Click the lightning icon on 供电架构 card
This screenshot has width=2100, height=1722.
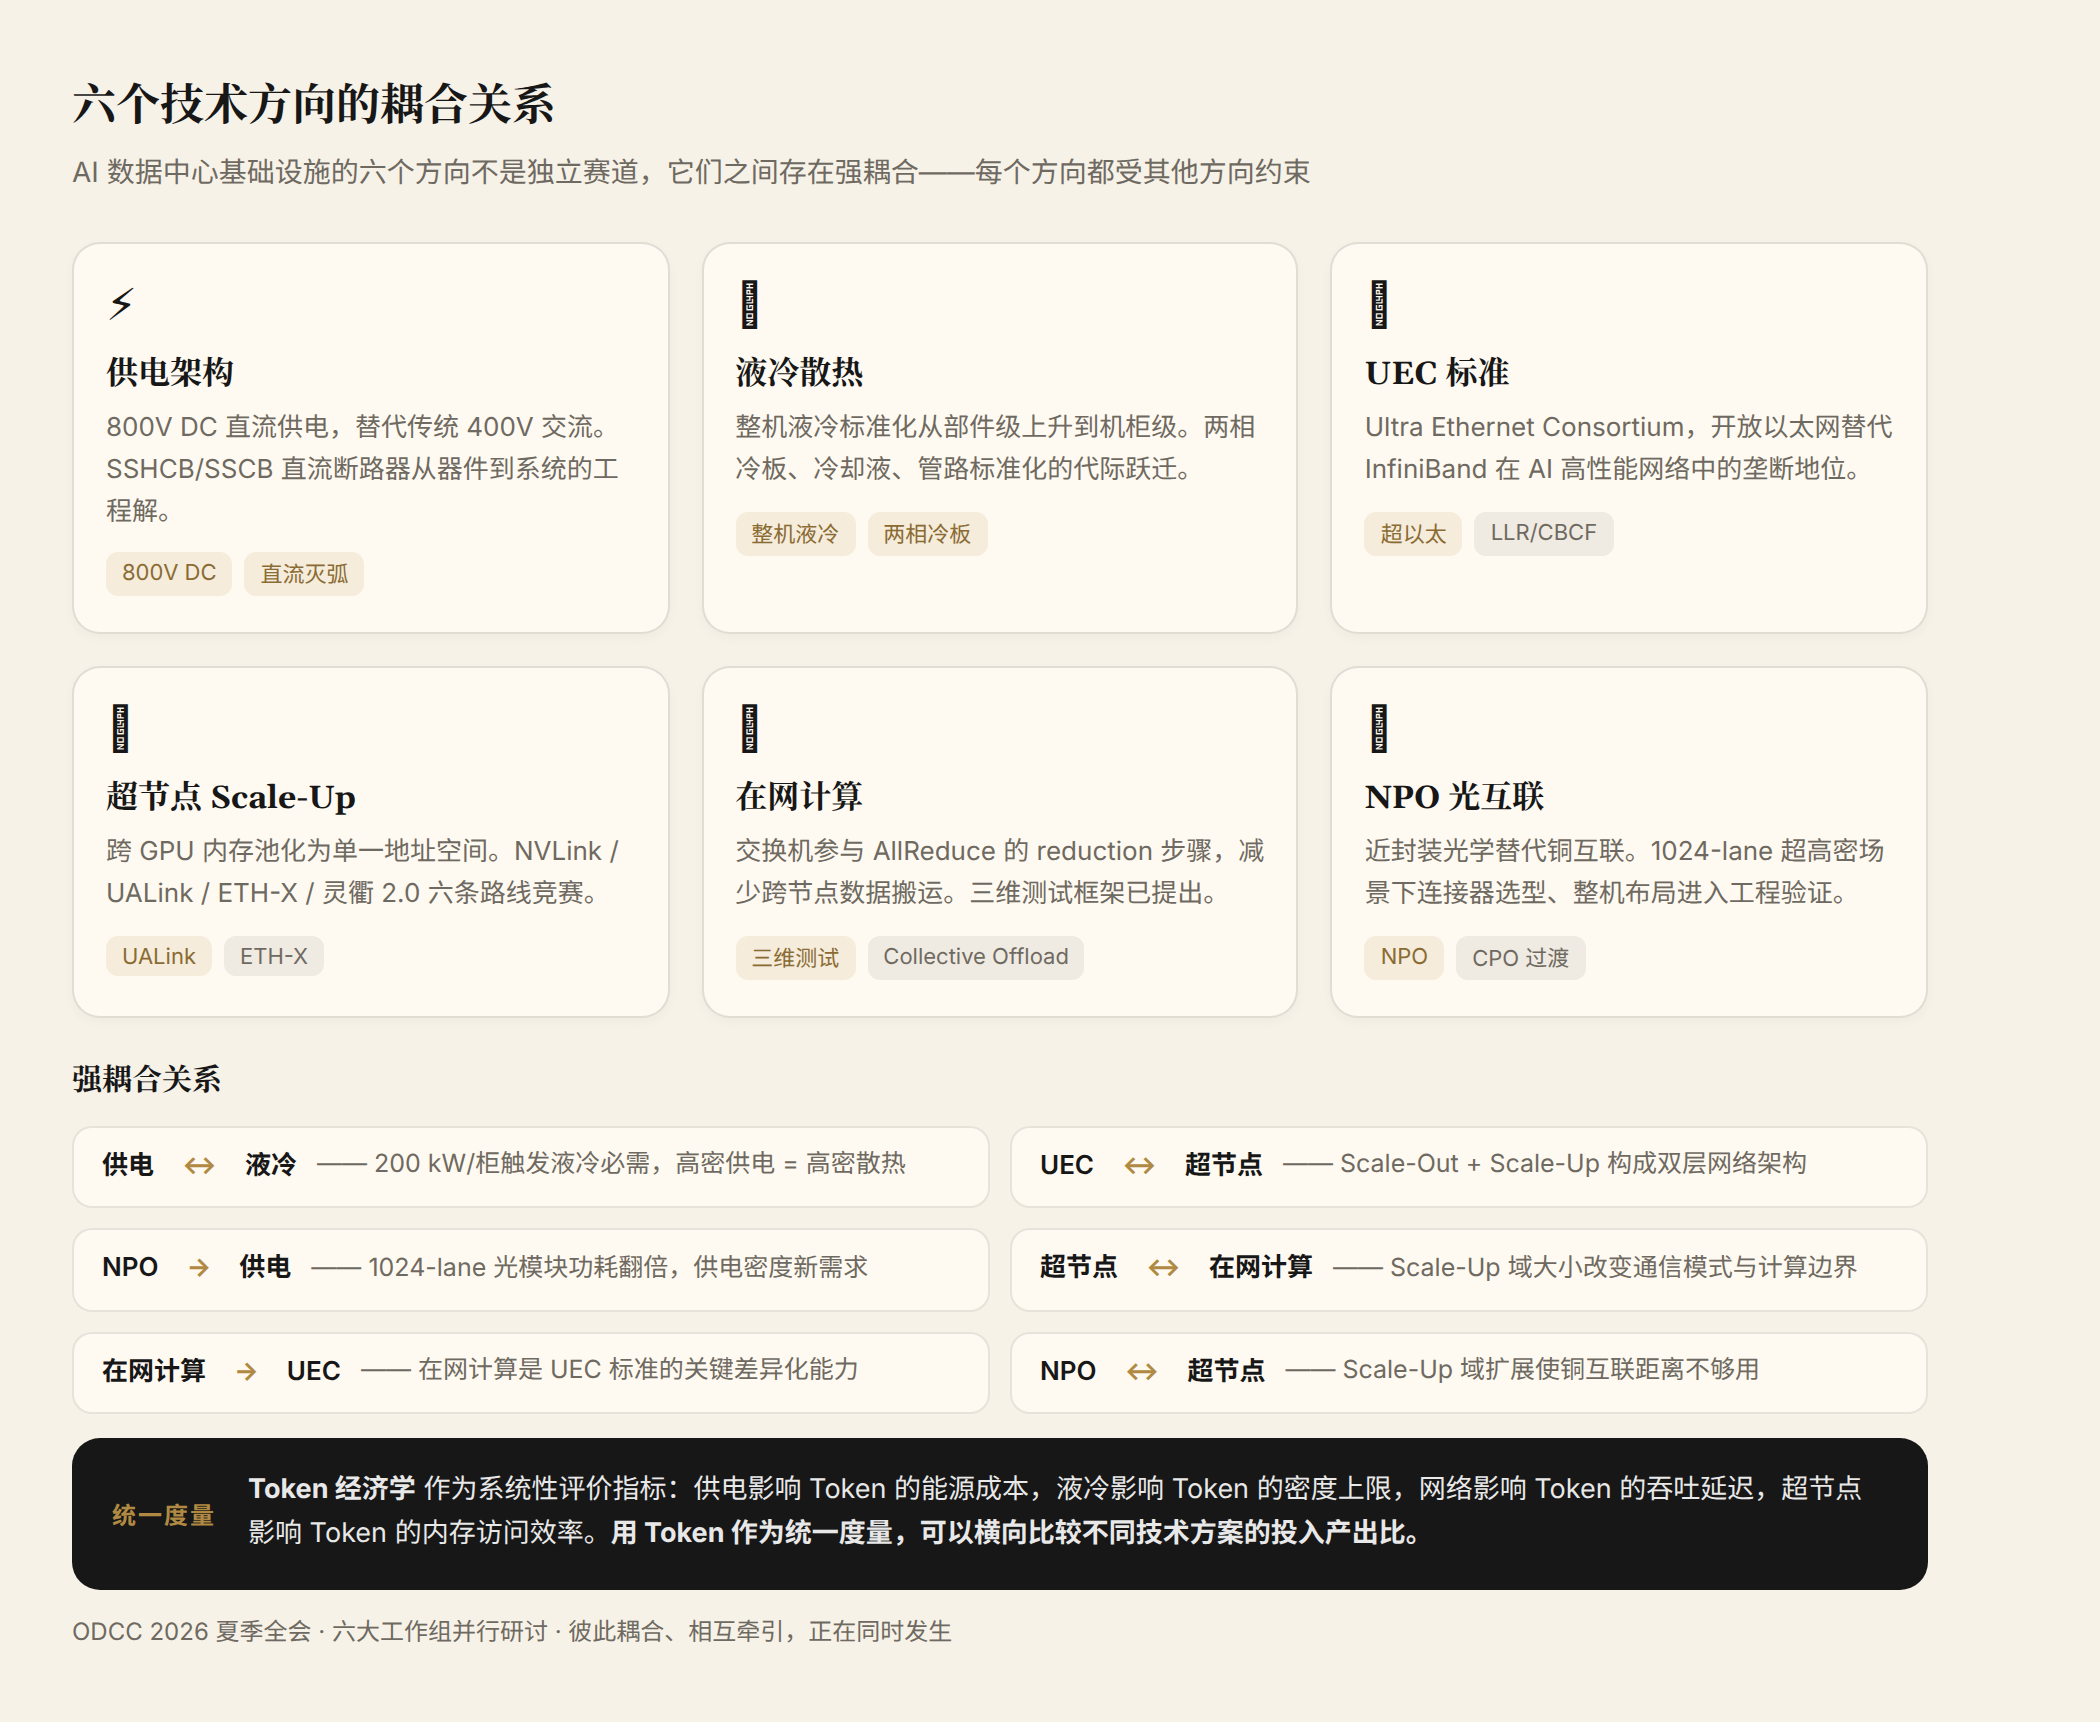pos(121,303)
